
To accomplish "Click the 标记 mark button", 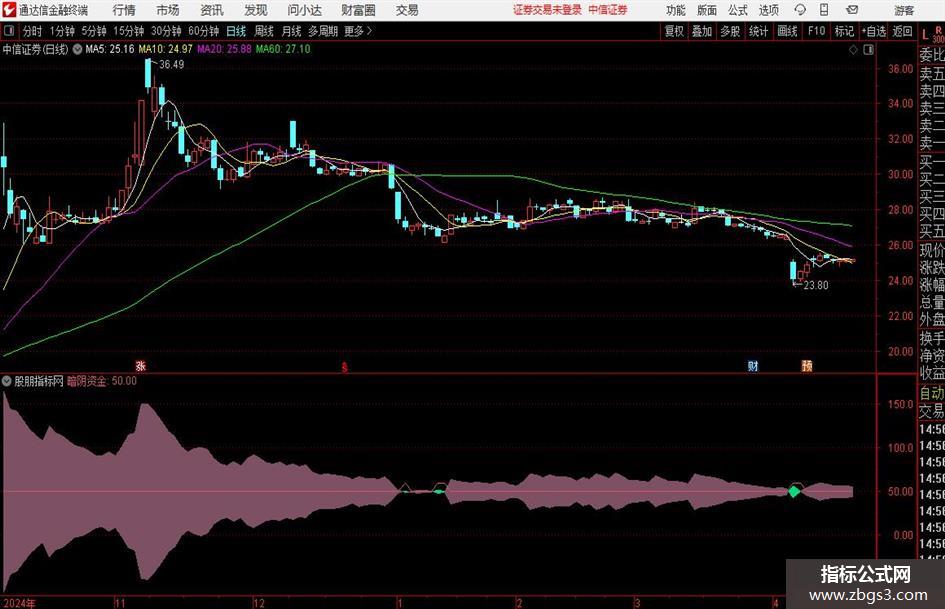I will (844, 31).
